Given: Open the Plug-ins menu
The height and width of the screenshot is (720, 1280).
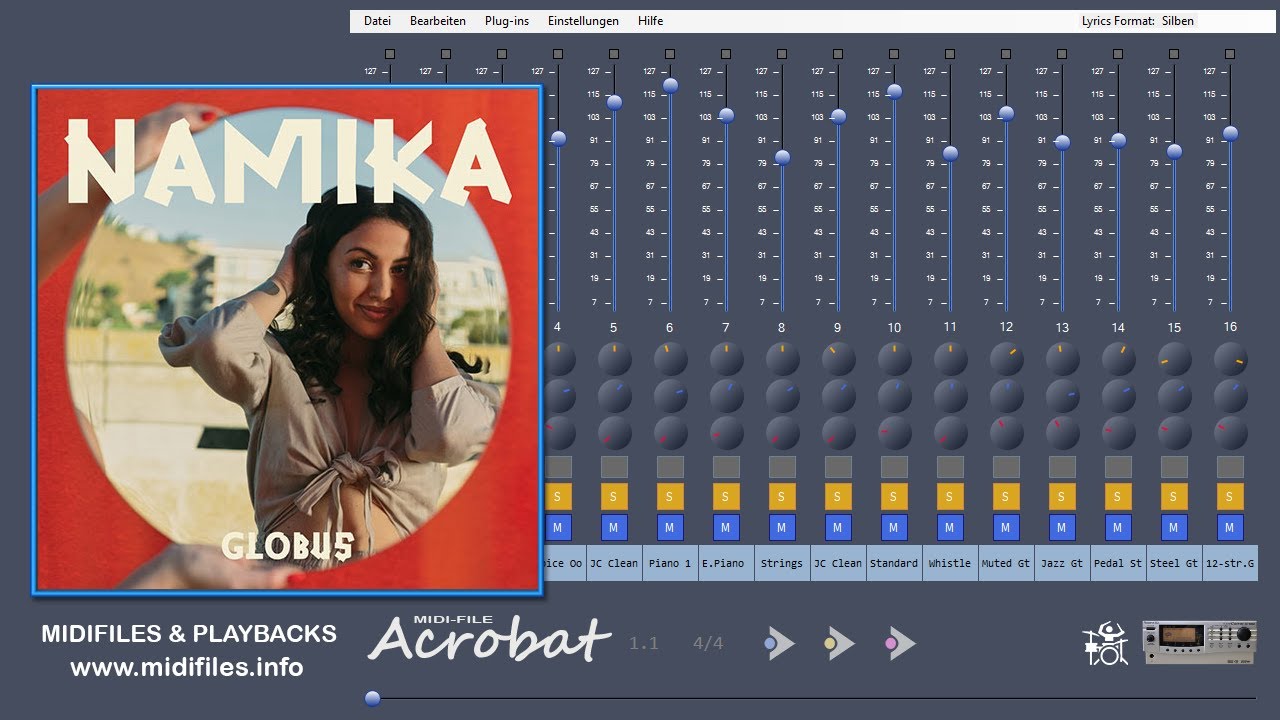Looking at the screenshot, I should 507,21.
